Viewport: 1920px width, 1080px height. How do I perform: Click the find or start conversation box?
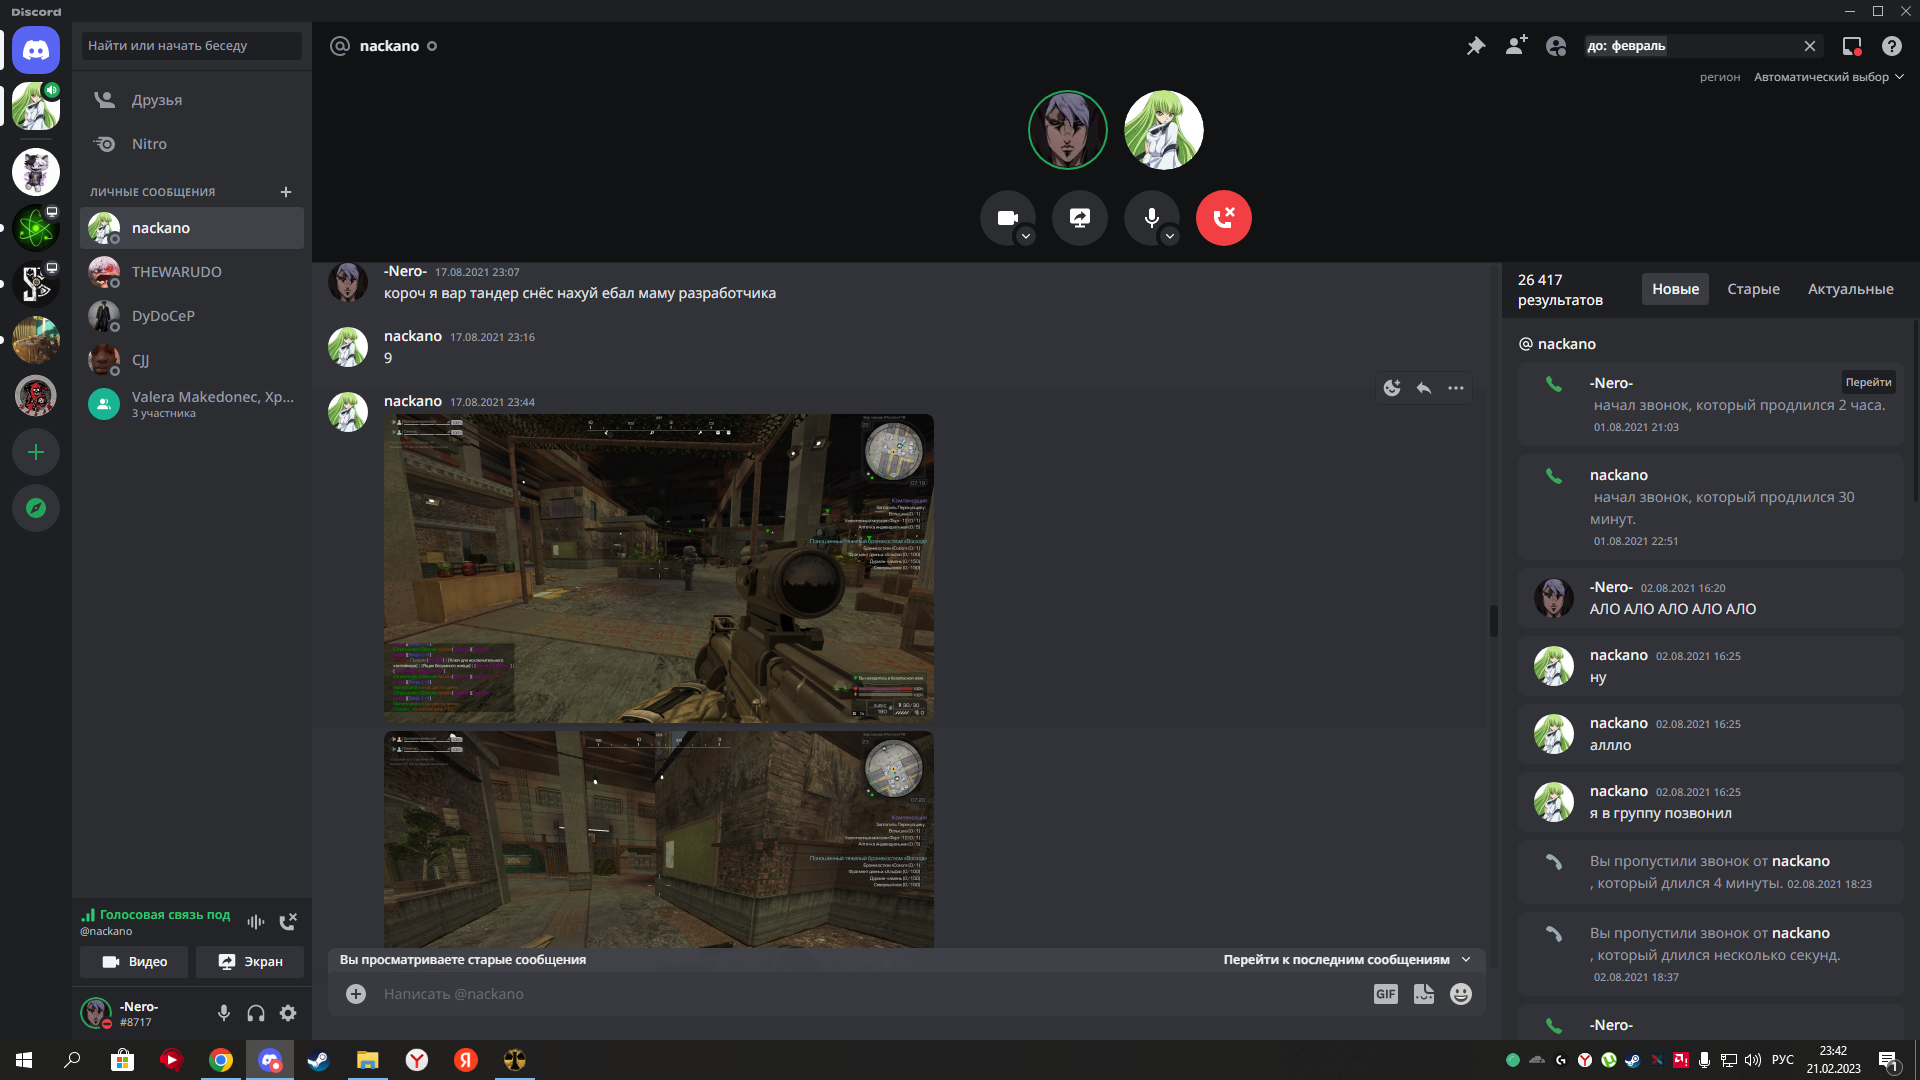[192, 46]
